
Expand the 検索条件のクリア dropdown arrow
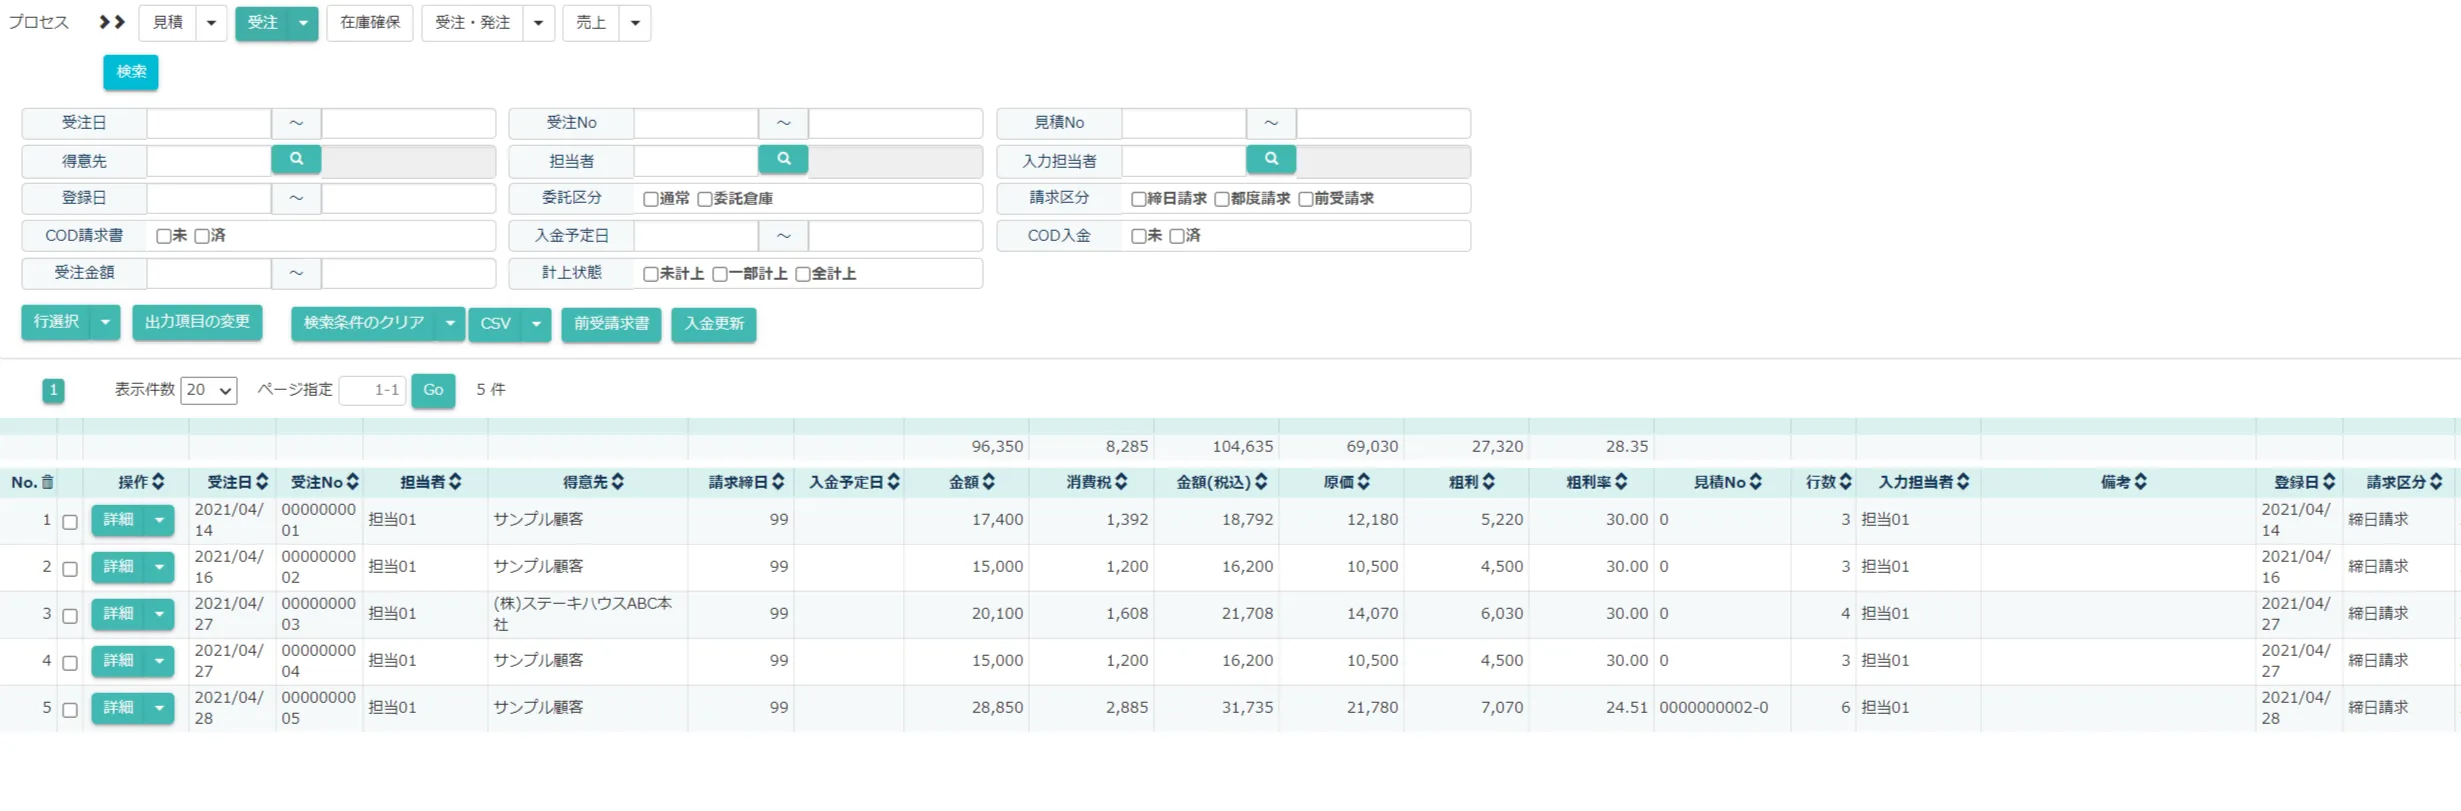pyautogui.click(x=450, y=323)
